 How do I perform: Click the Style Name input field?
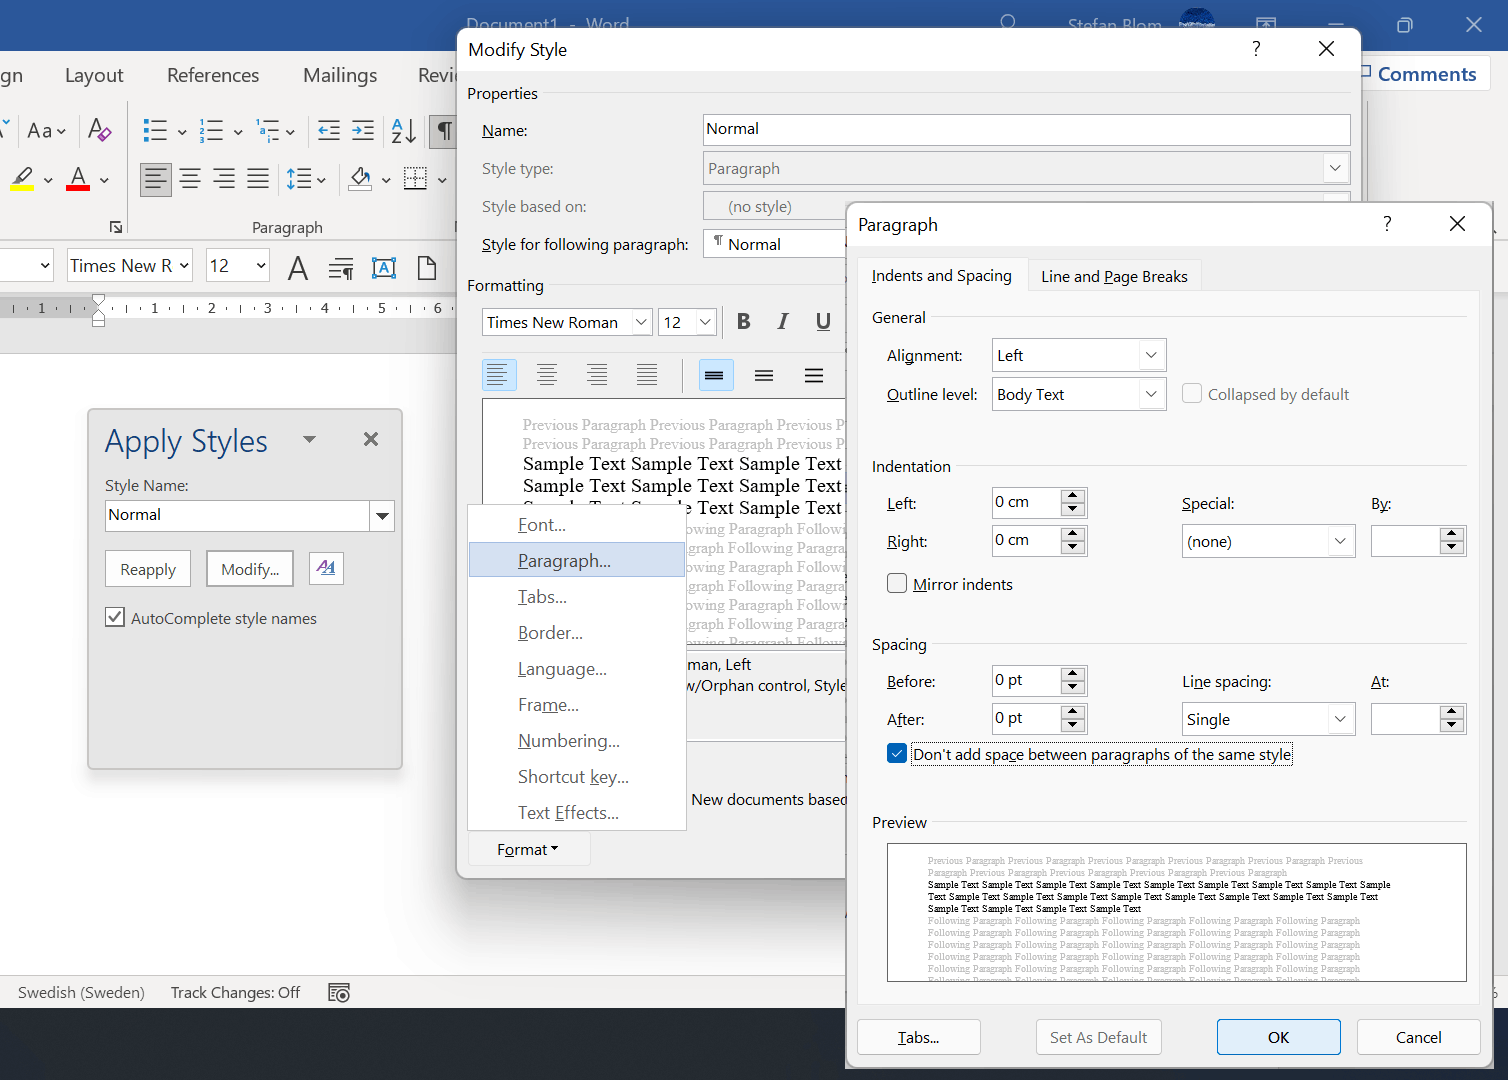coord(238,515)
